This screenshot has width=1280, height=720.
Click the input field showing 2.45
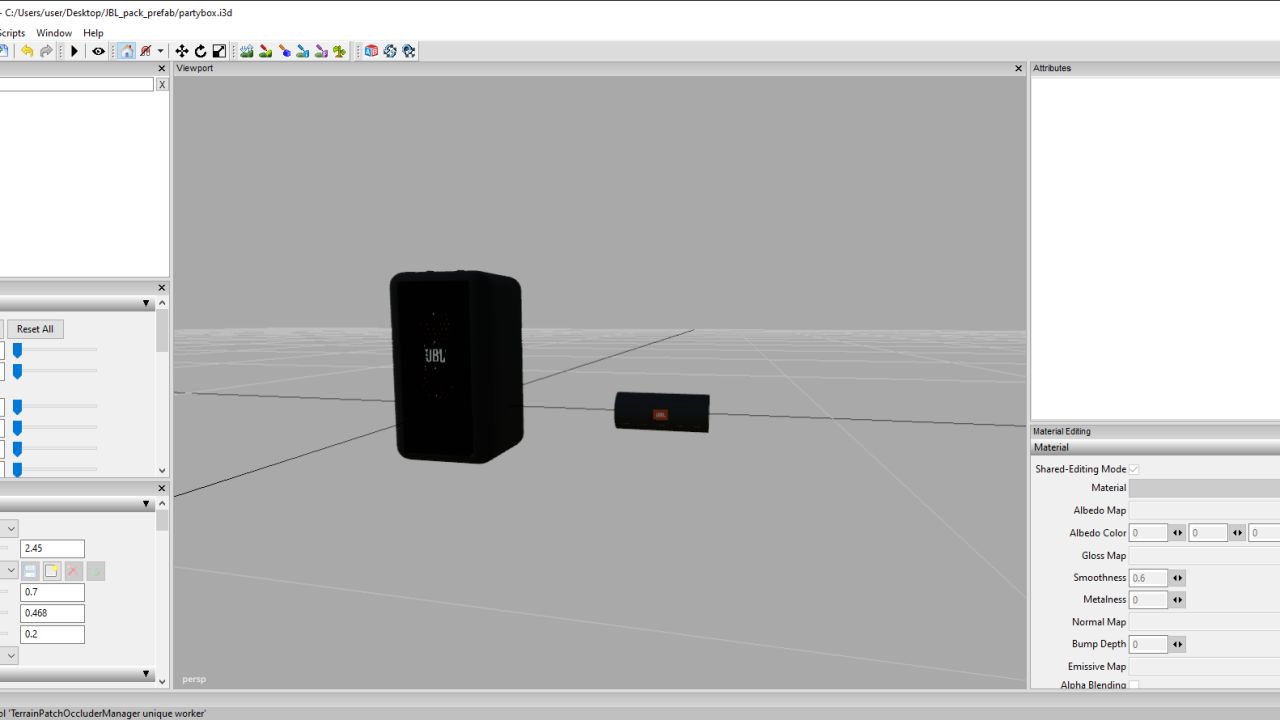53,548
